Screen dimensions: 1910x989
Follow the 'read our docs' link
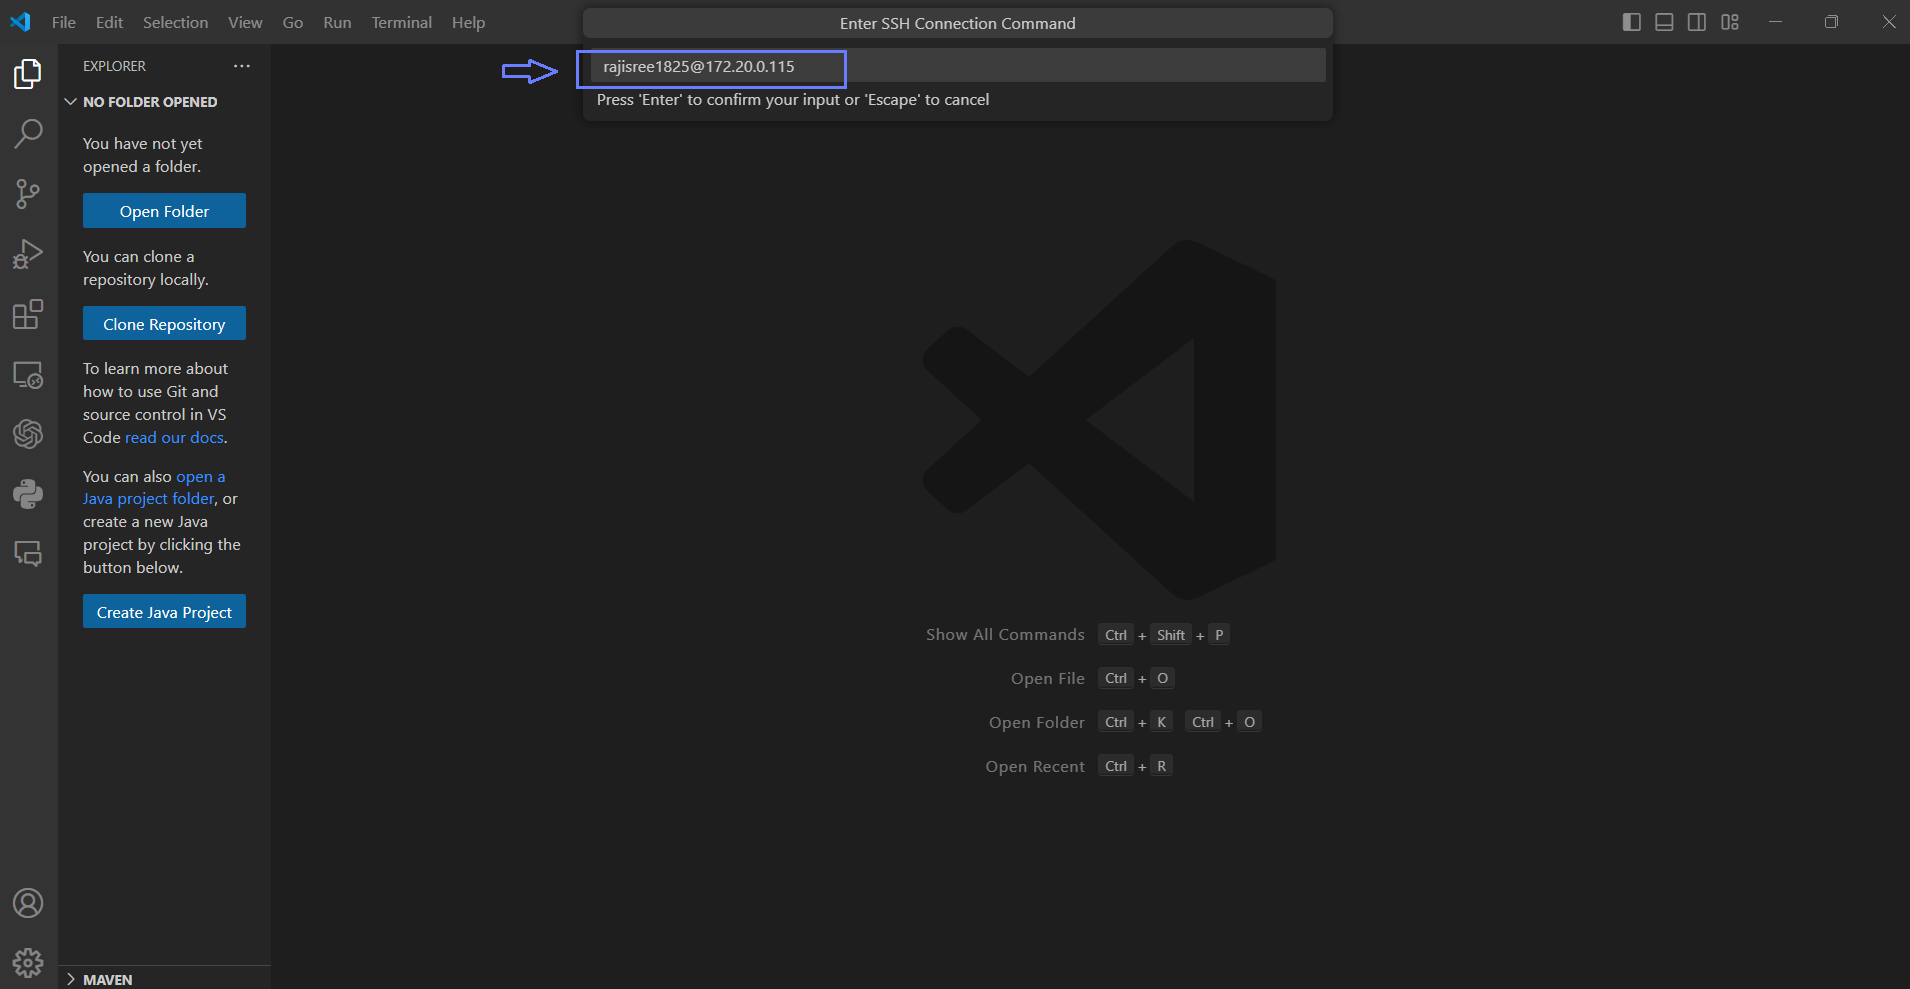pos(174,438)
